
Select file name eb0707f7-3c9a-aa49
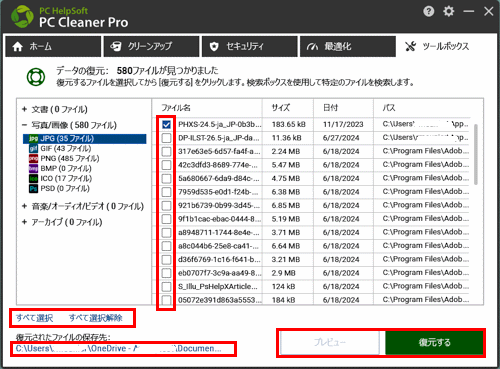click(220, 273)
